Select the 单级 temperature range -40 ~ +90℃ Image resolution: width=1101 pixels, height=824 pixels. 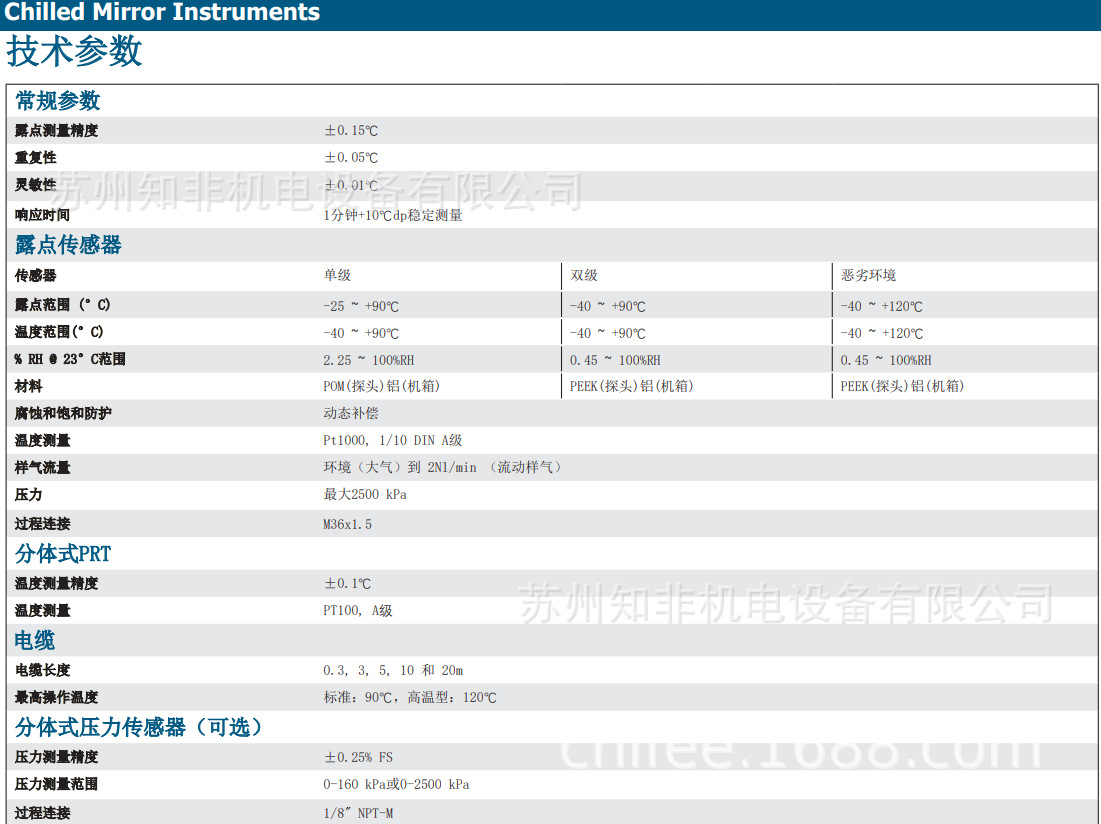click(x=361, y=333)
